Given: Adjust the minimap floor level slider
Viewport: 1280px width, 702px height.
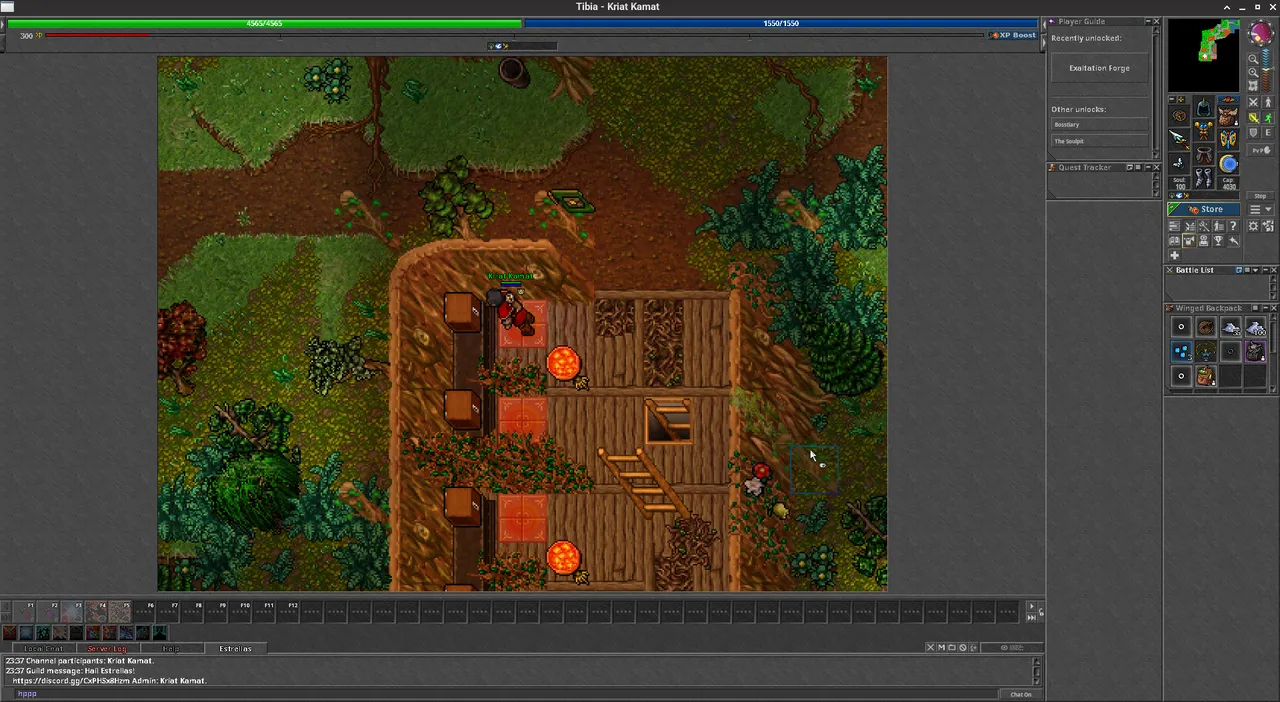Looking at the screenshot, I should (1268, 69).
